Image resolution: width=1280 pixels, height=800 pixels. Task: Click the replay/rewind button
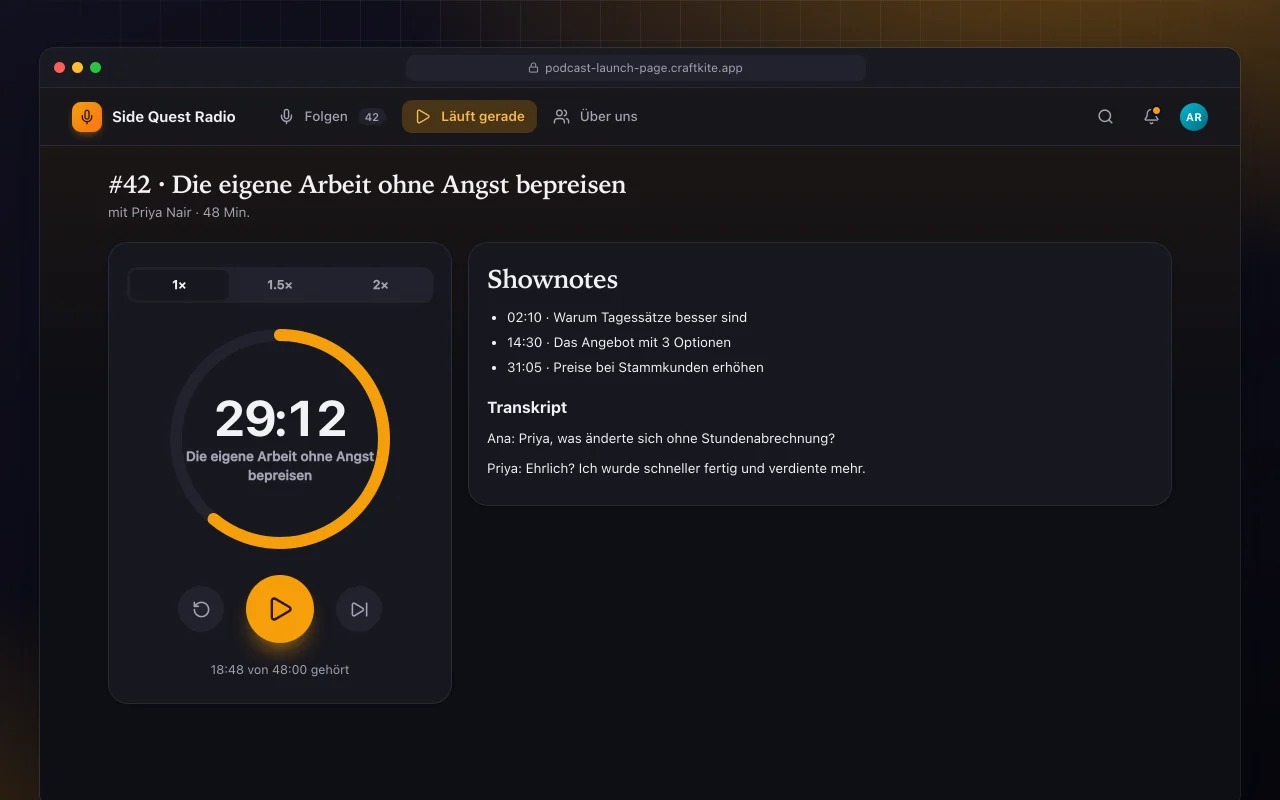(201, 609)
